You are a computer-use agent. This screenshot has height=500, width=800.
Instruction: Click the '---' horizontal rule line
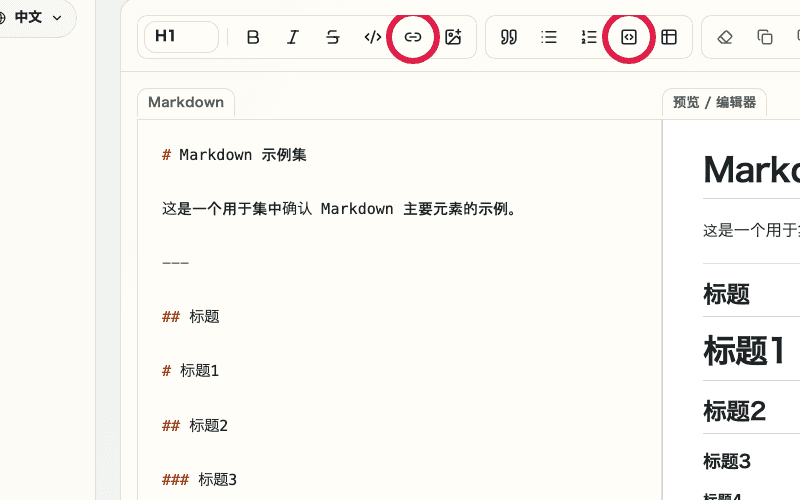point(176,263)
